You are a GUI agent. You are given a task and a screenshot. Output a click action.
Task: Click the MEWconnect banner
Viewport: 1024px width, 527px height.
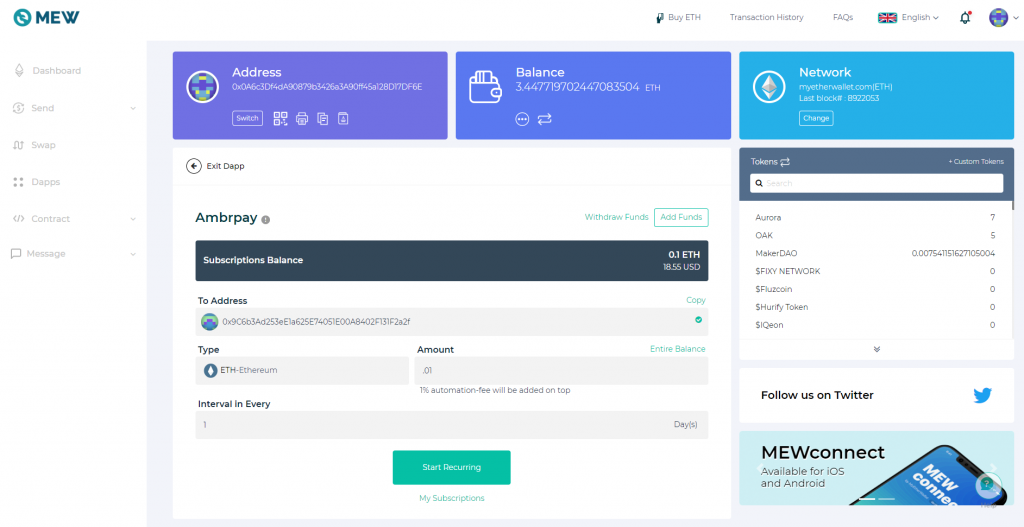click(876, 468)
